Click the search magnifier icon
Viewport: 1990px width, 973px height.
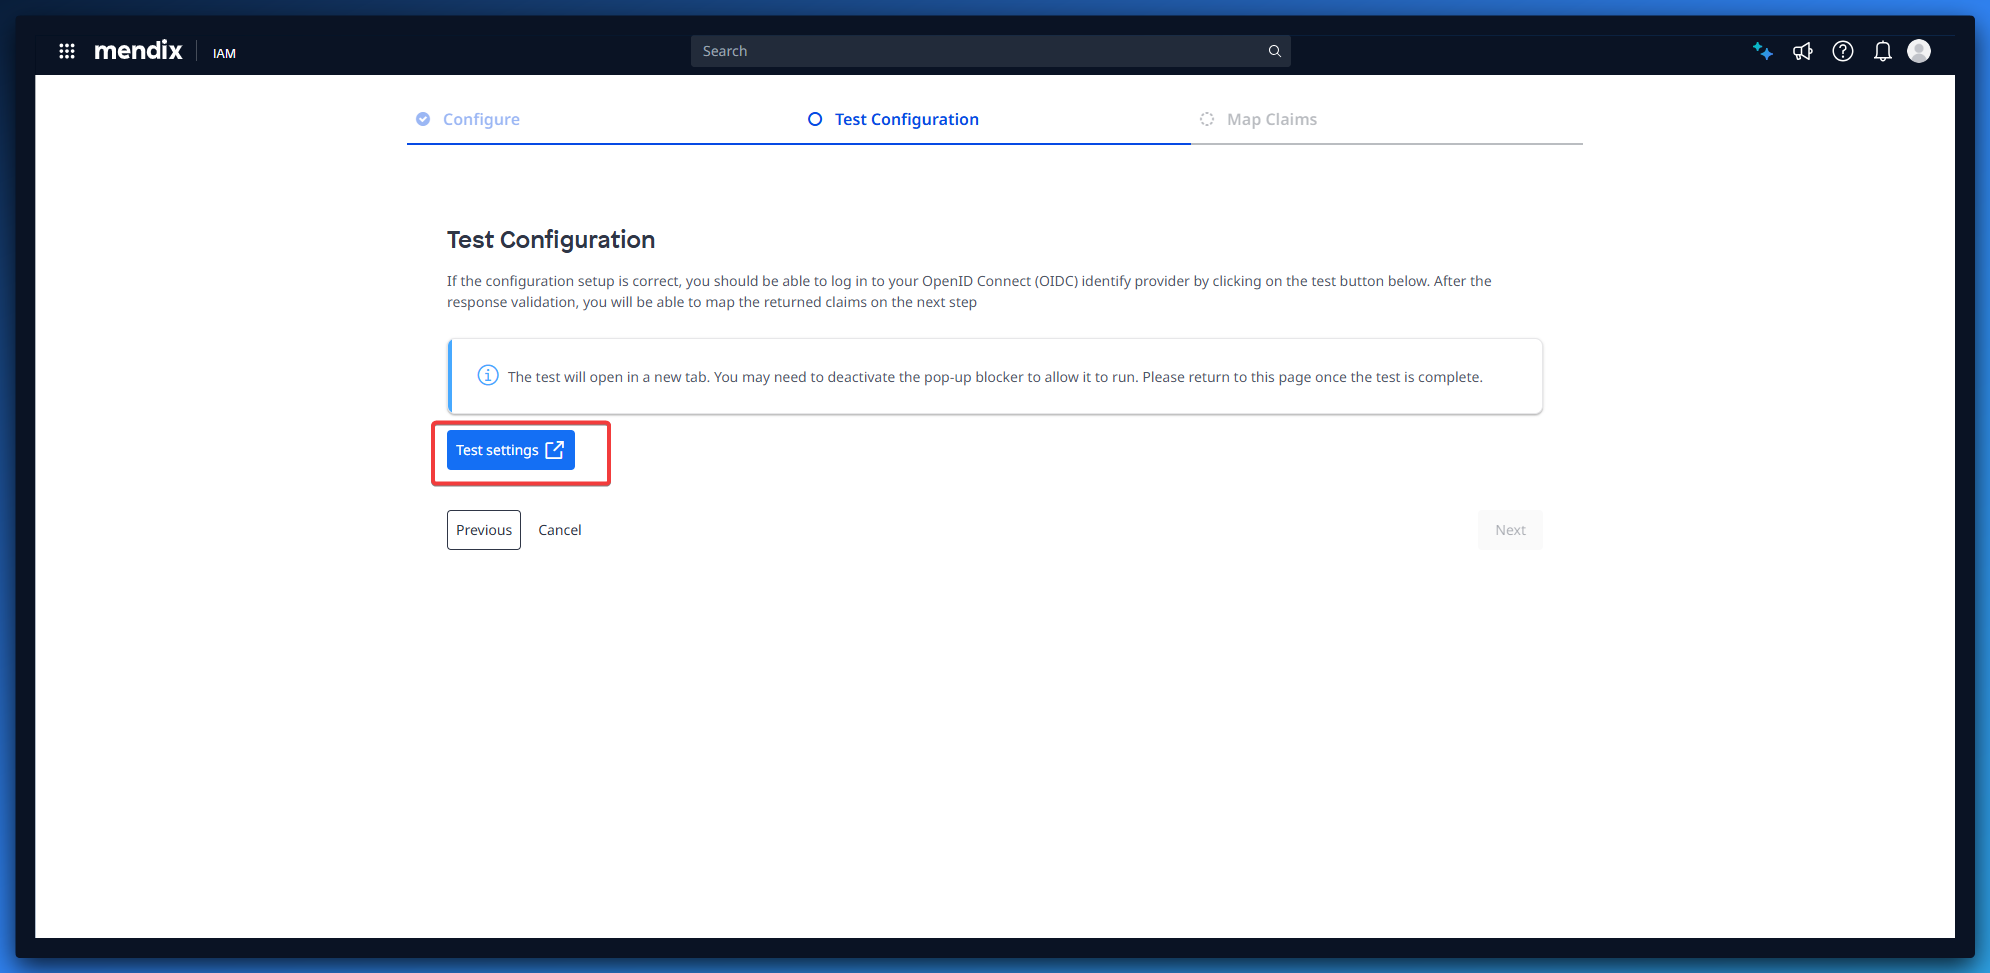(x=1274, y=51)
